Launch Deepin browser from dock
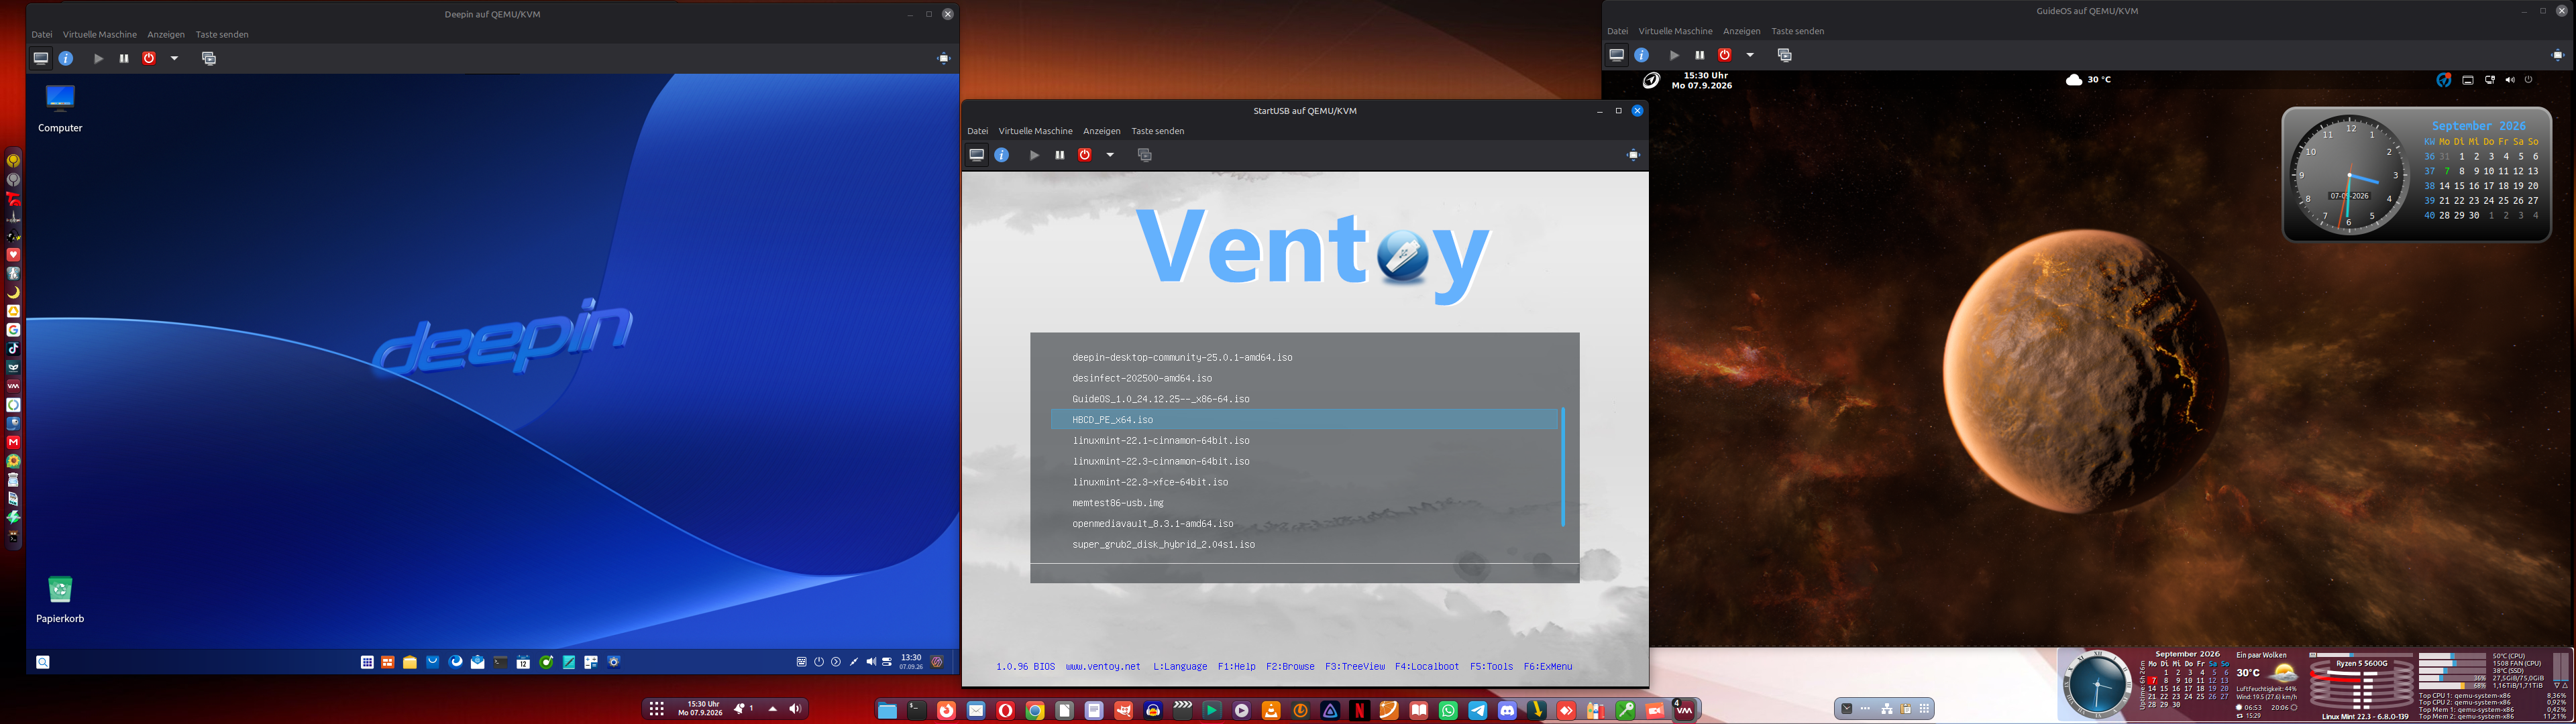2576x724 pixels. [456, 662]
